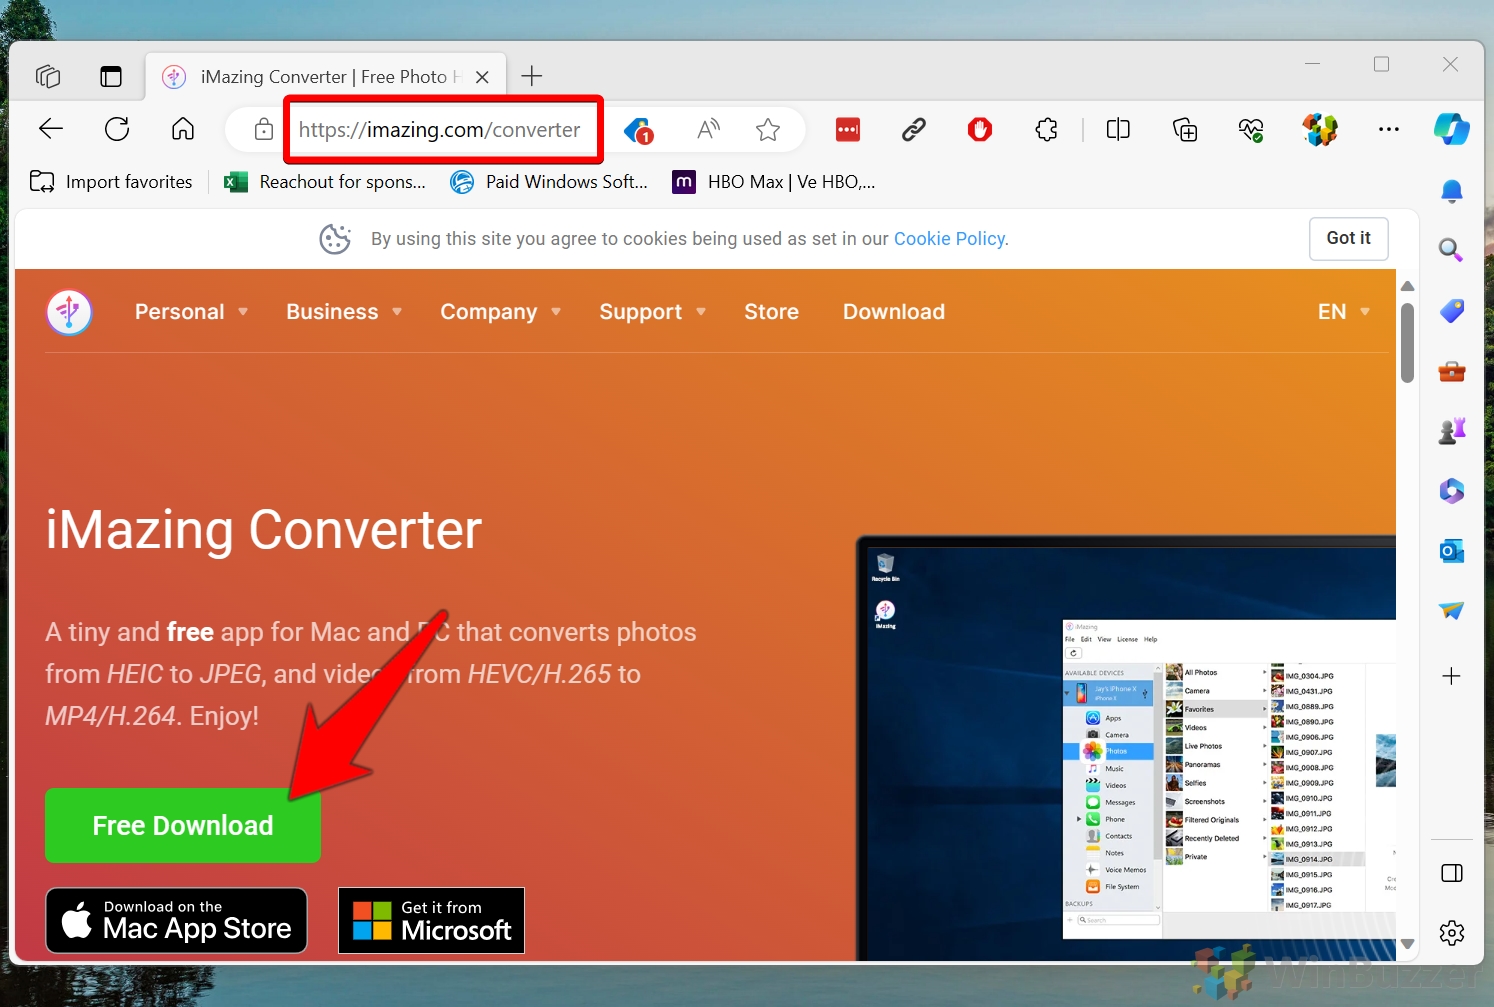Viewport: 1494px width, 1007px height.
Task: Open the Settings and more three-dot menu
Action: (1389, 129)
